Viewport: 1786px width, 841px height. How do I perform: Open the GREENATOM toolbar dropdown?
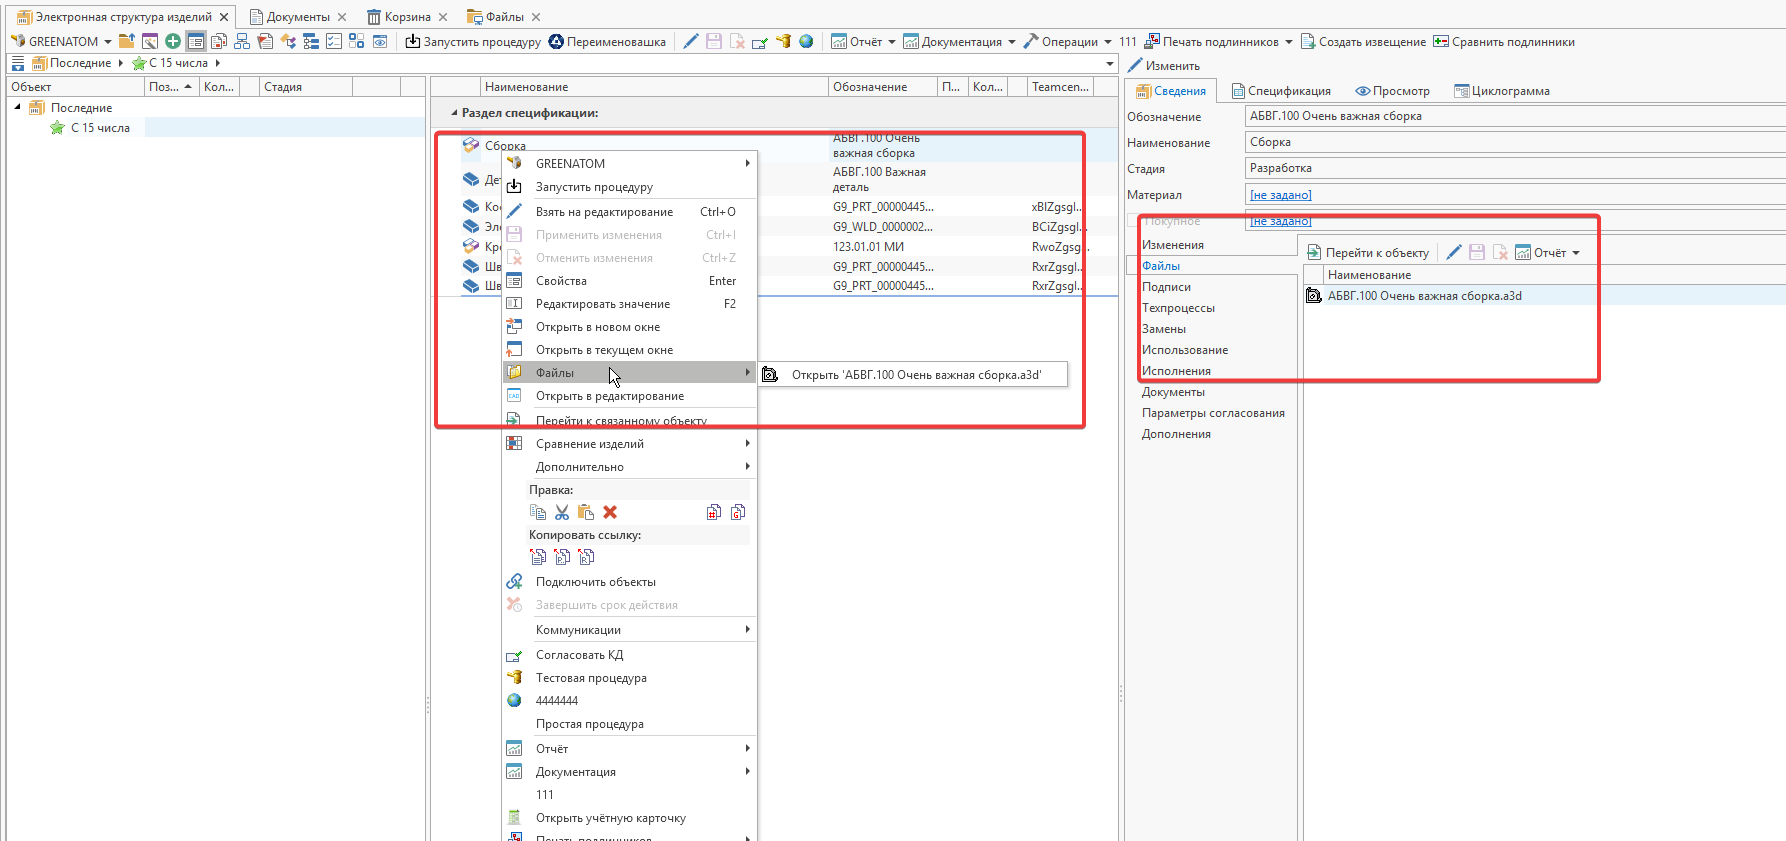(x=107, y=42)
